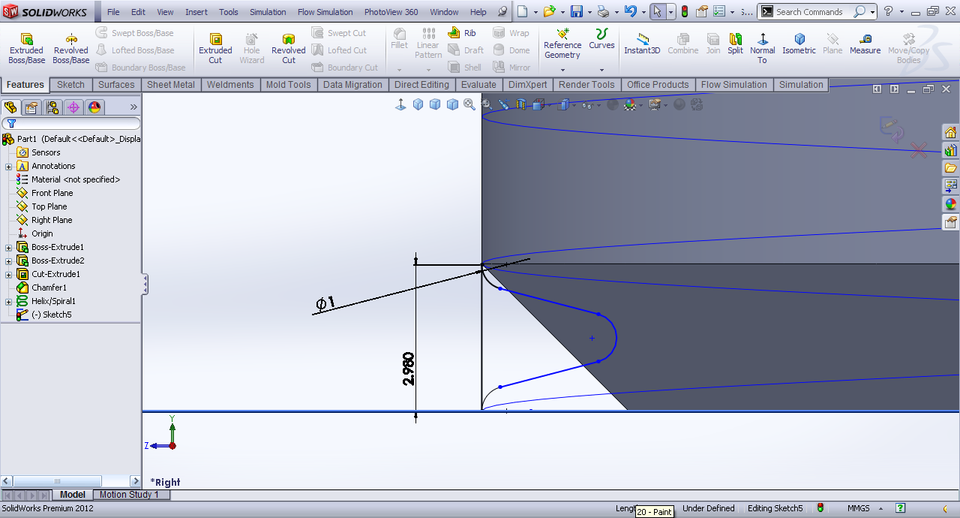The width and height of the screenshot is (960, 518).
Task: Open the Search Commands dropdown arrow
Action: [x=872, y=12]
